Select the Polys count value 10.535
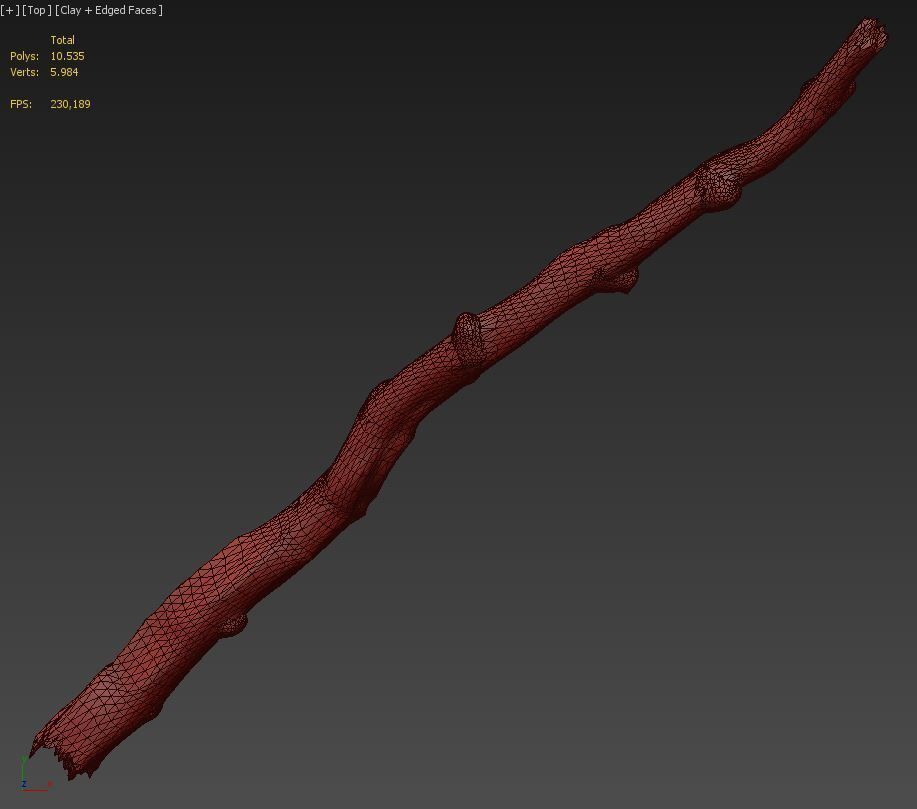This screenshot has height=809, width=917. tap(67, 56)
